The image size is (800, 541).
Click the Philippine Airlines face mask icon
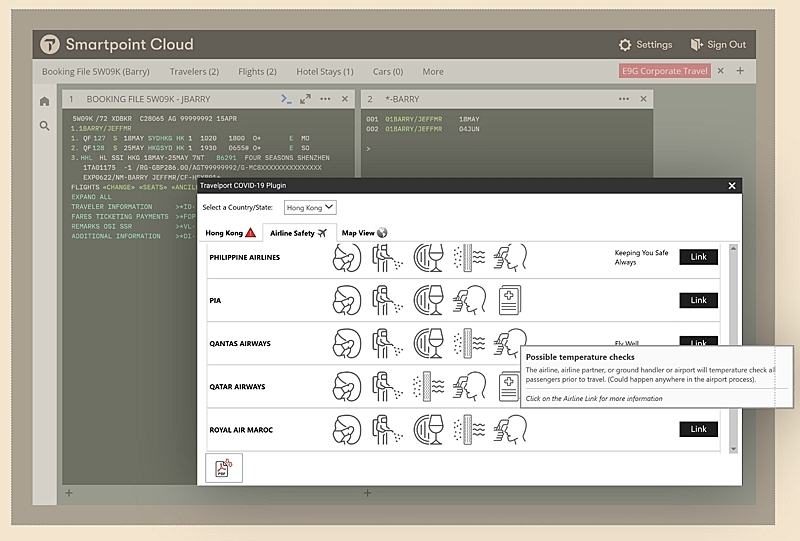[347, 257]
